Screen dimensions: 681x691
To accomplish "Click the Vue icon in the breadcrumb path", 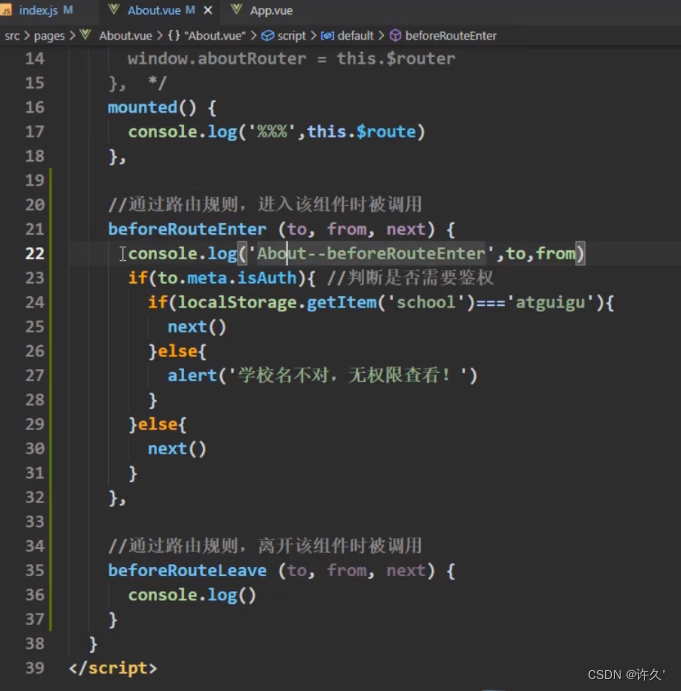I will click(x=85, y=35).
